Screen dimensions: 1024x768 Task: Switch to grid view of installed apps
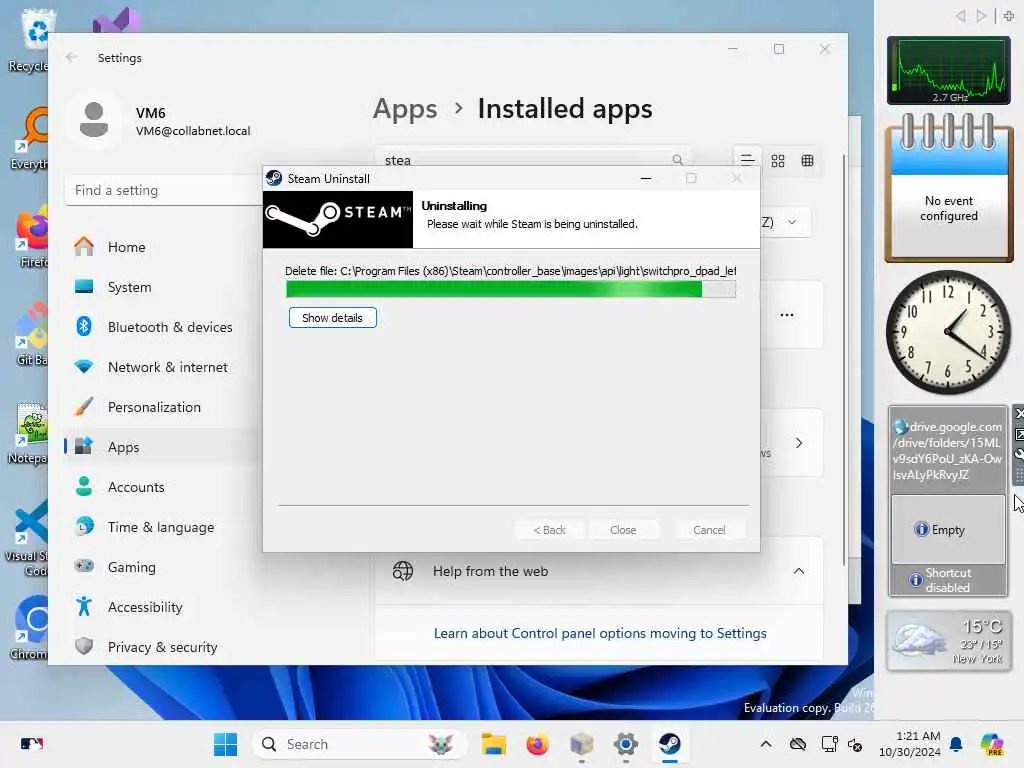(778, 160)
